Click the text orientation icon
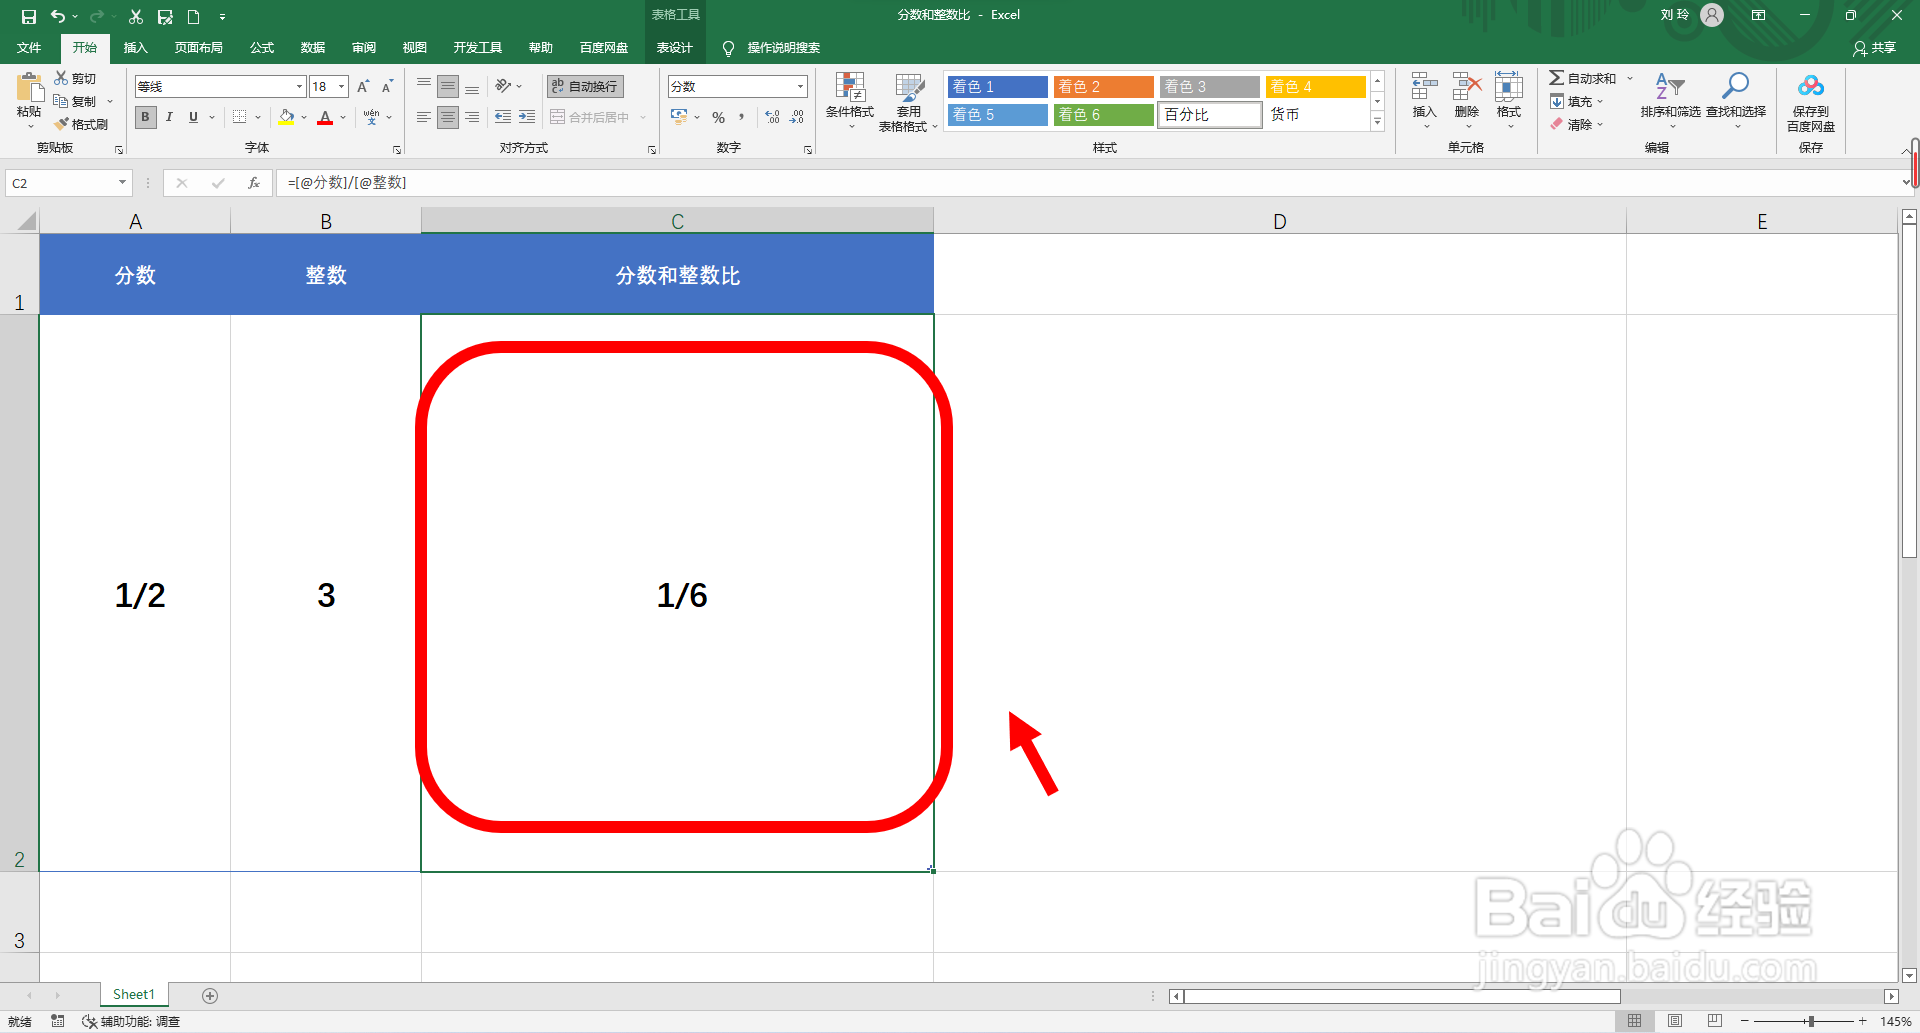 504,87
